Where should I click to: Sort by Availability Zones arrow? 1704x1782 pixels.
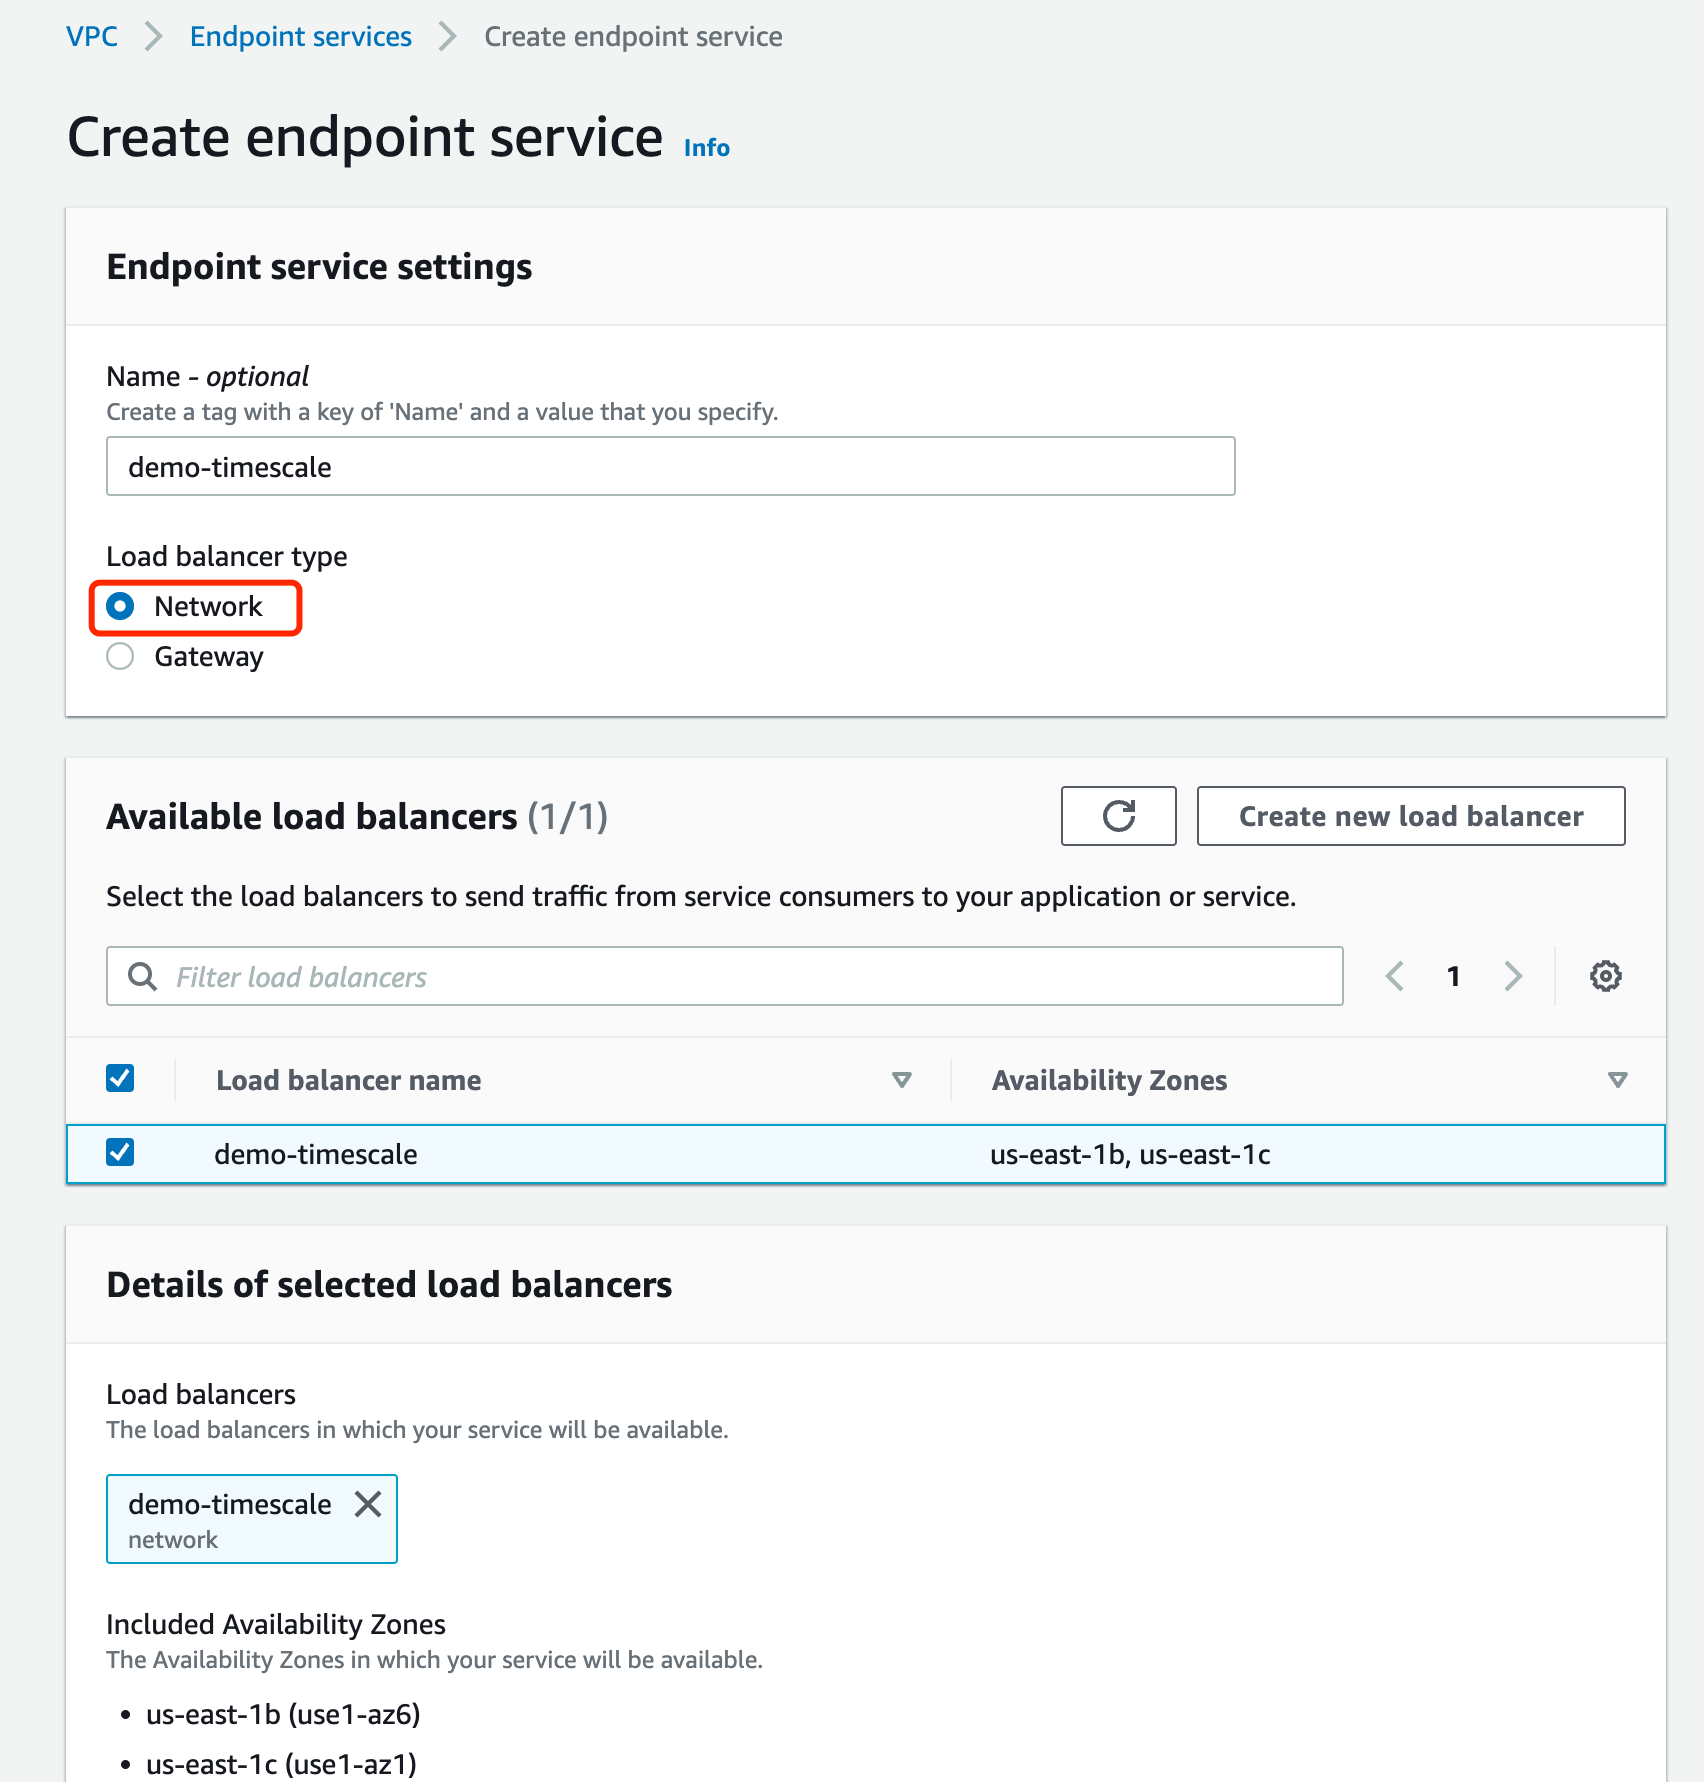pyautogui.click(x=1617, y=1080)
